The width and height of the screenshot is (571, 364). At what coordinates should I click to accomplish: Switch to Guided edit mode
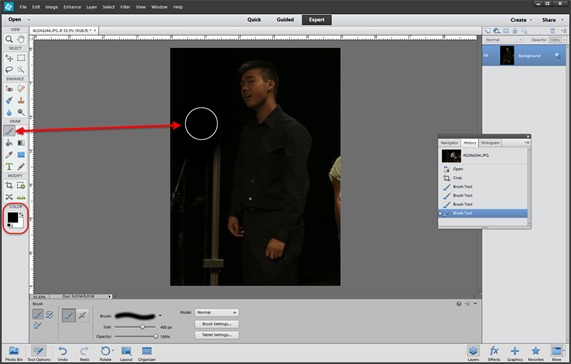285,20
